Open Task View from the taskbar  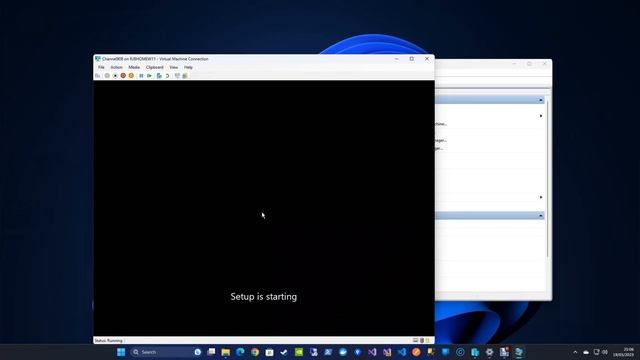point(211,352)
